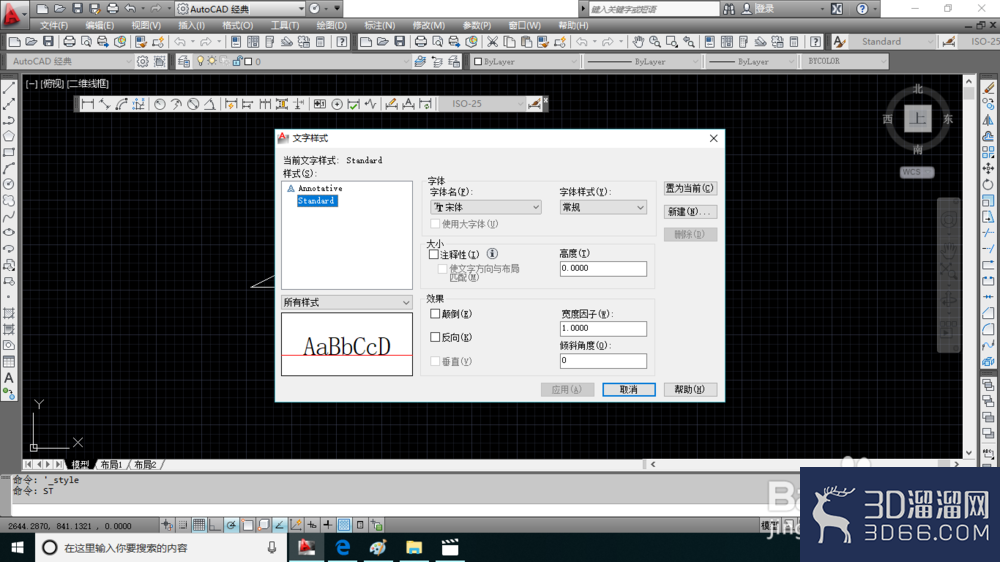The height and width of the screenshot is (562, 1000).
Task: Select the Line draw tool
Action: pyautogui.click(x=9, y=88)
